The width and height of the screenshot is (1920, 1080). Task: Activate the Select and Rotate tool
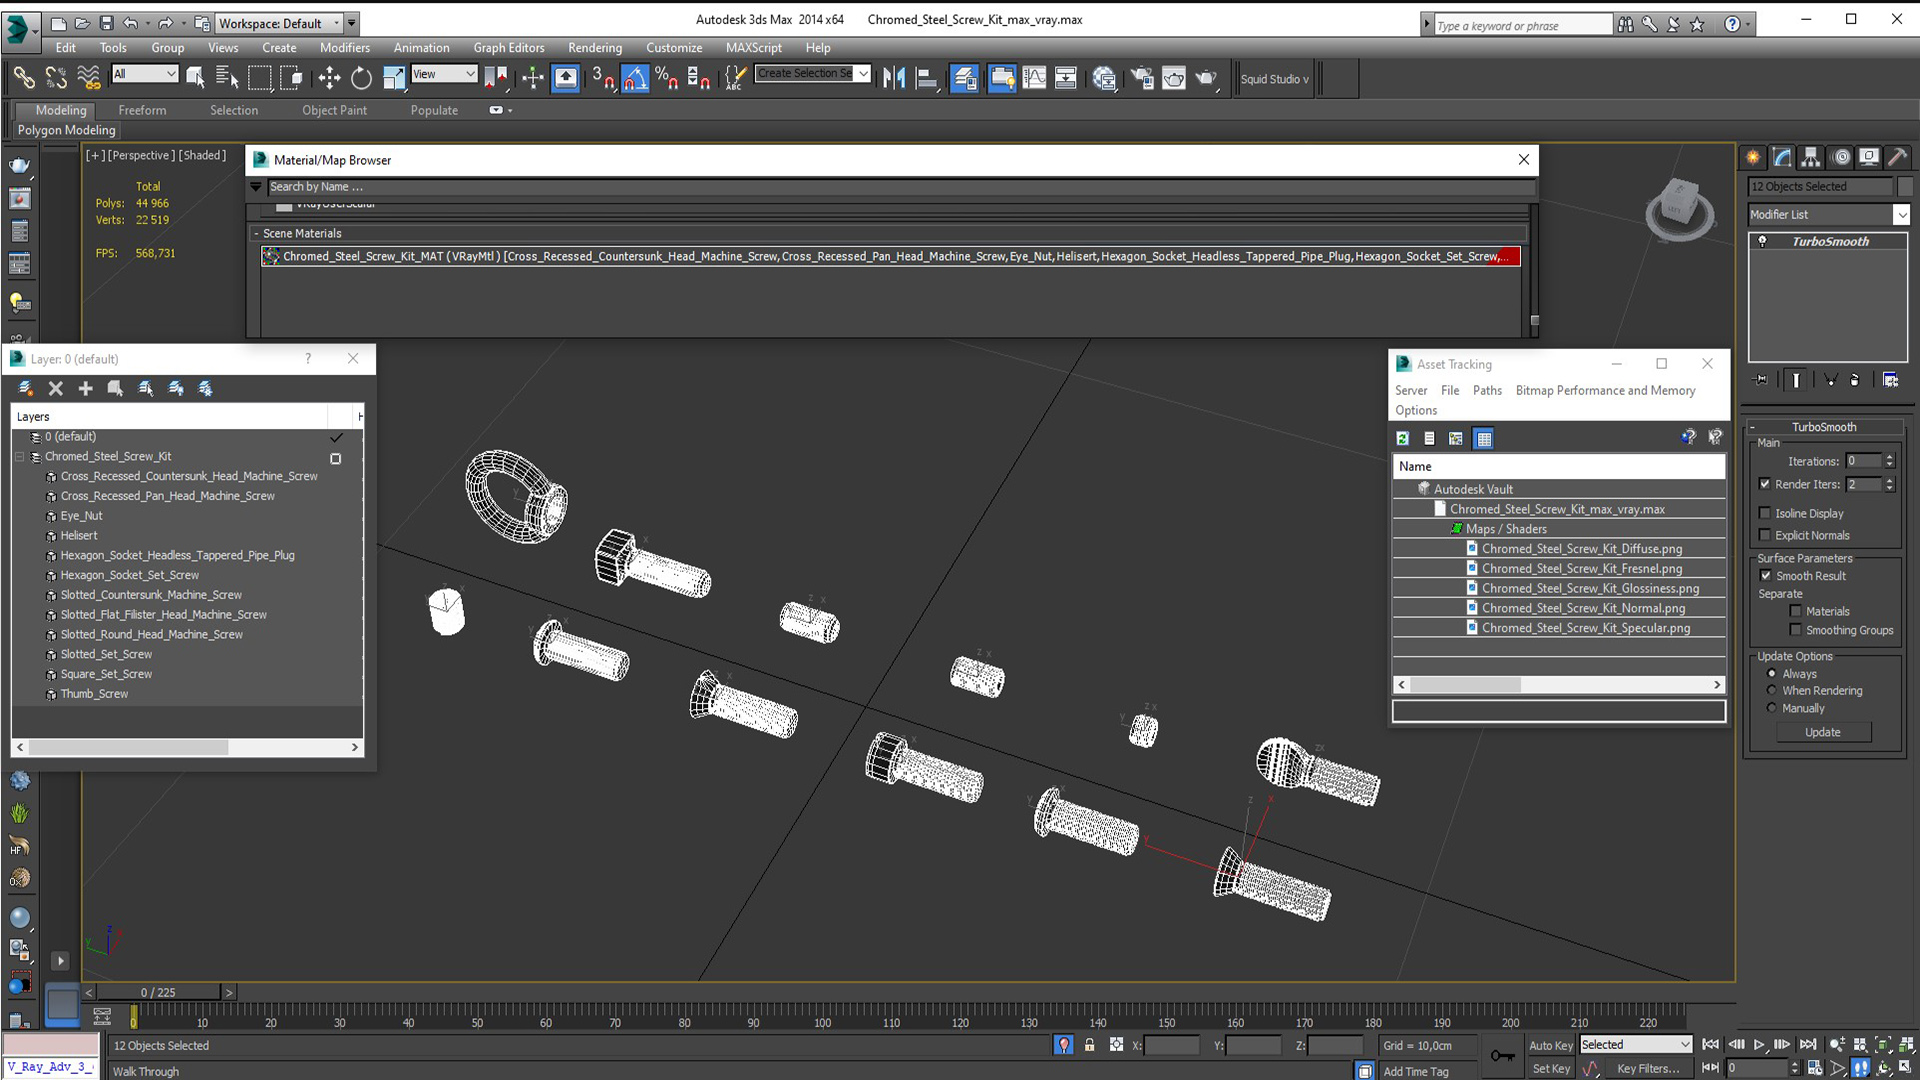[x=361, y=77]
